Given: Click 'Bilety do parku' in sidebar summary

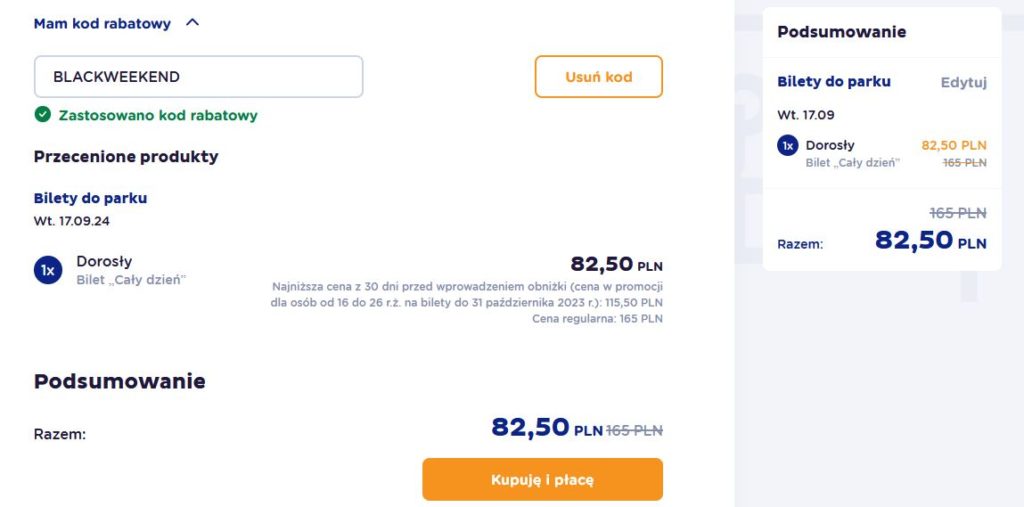Looking at the screenshot, I should click(833, 82).
